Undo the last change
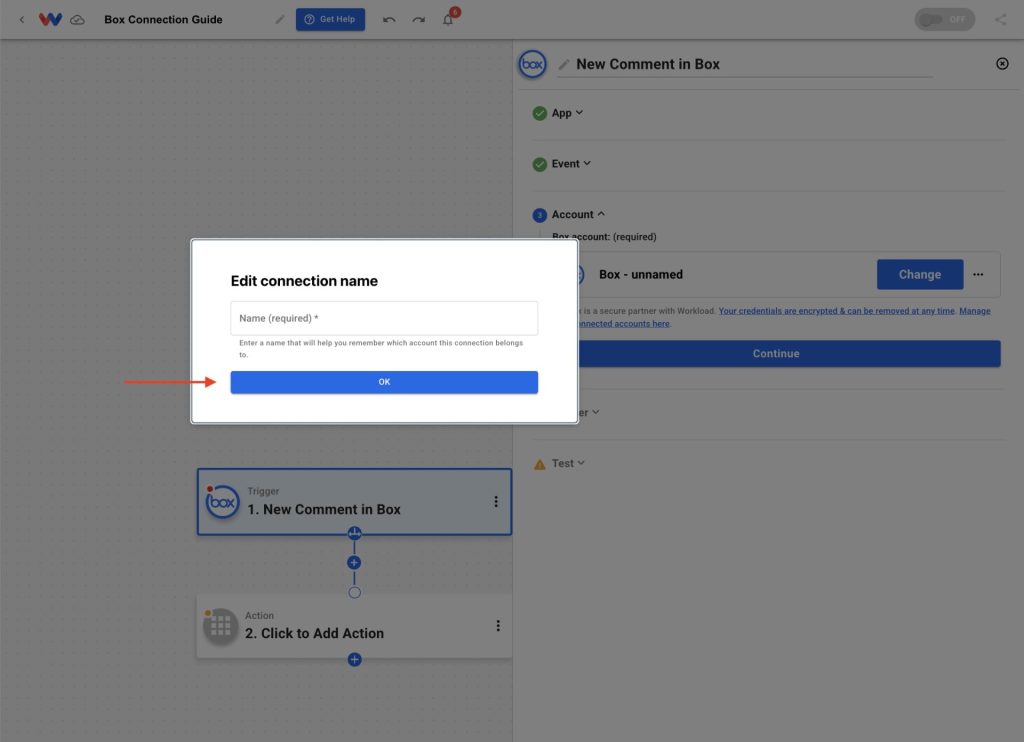This screenshot has height=742, width=1024. coord(389,20)
